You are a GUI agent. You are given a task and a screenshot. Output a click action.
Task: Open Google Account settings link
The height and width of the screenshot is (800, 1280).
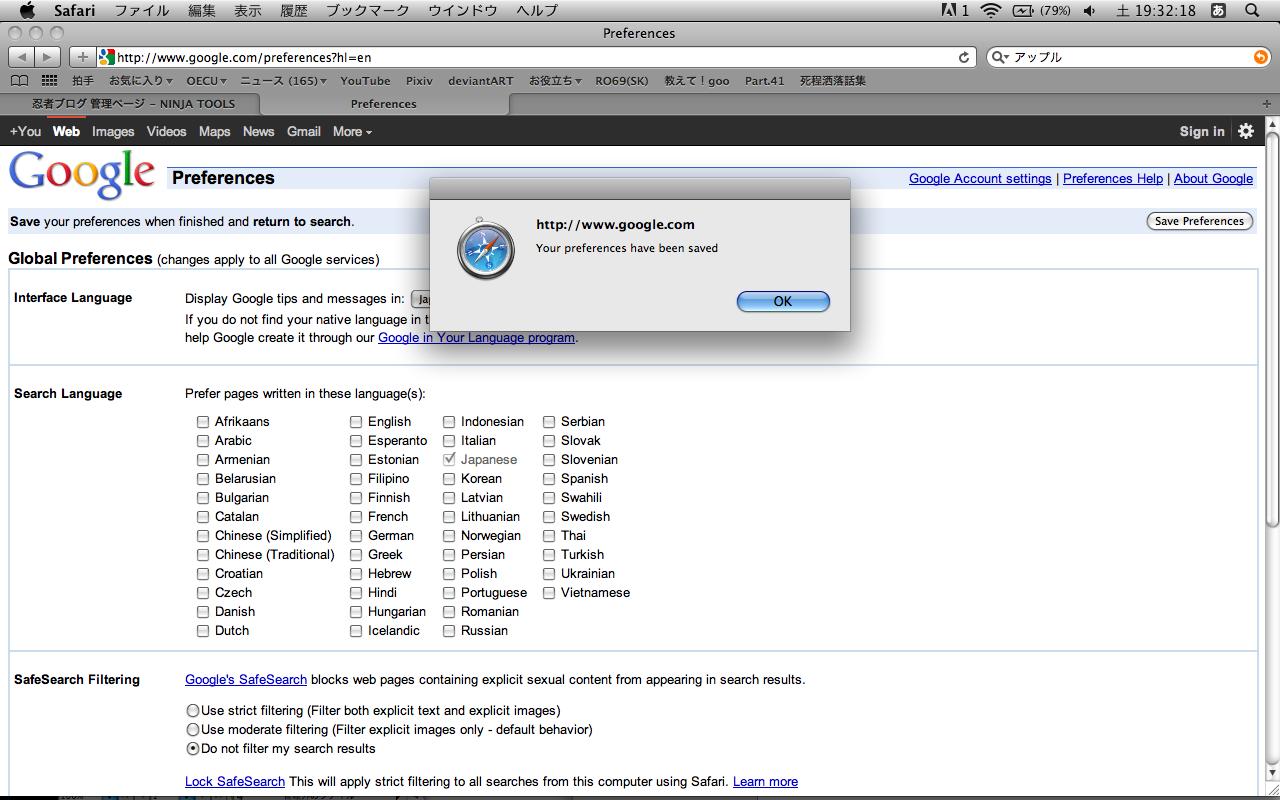[x=980, y=178]
